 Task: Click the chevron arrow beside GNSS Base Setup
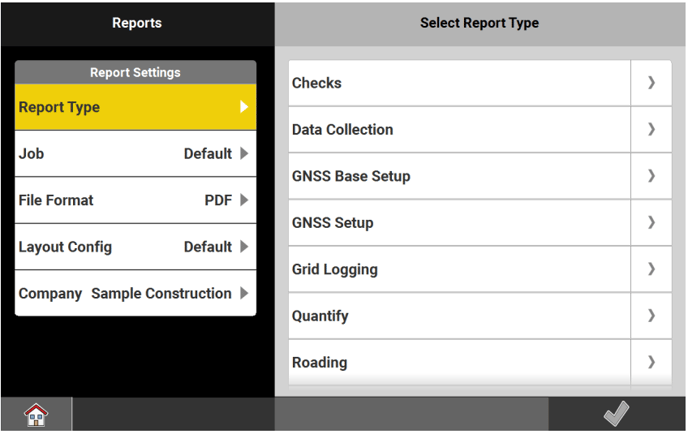pyautogui.click(x=651, y=176)
